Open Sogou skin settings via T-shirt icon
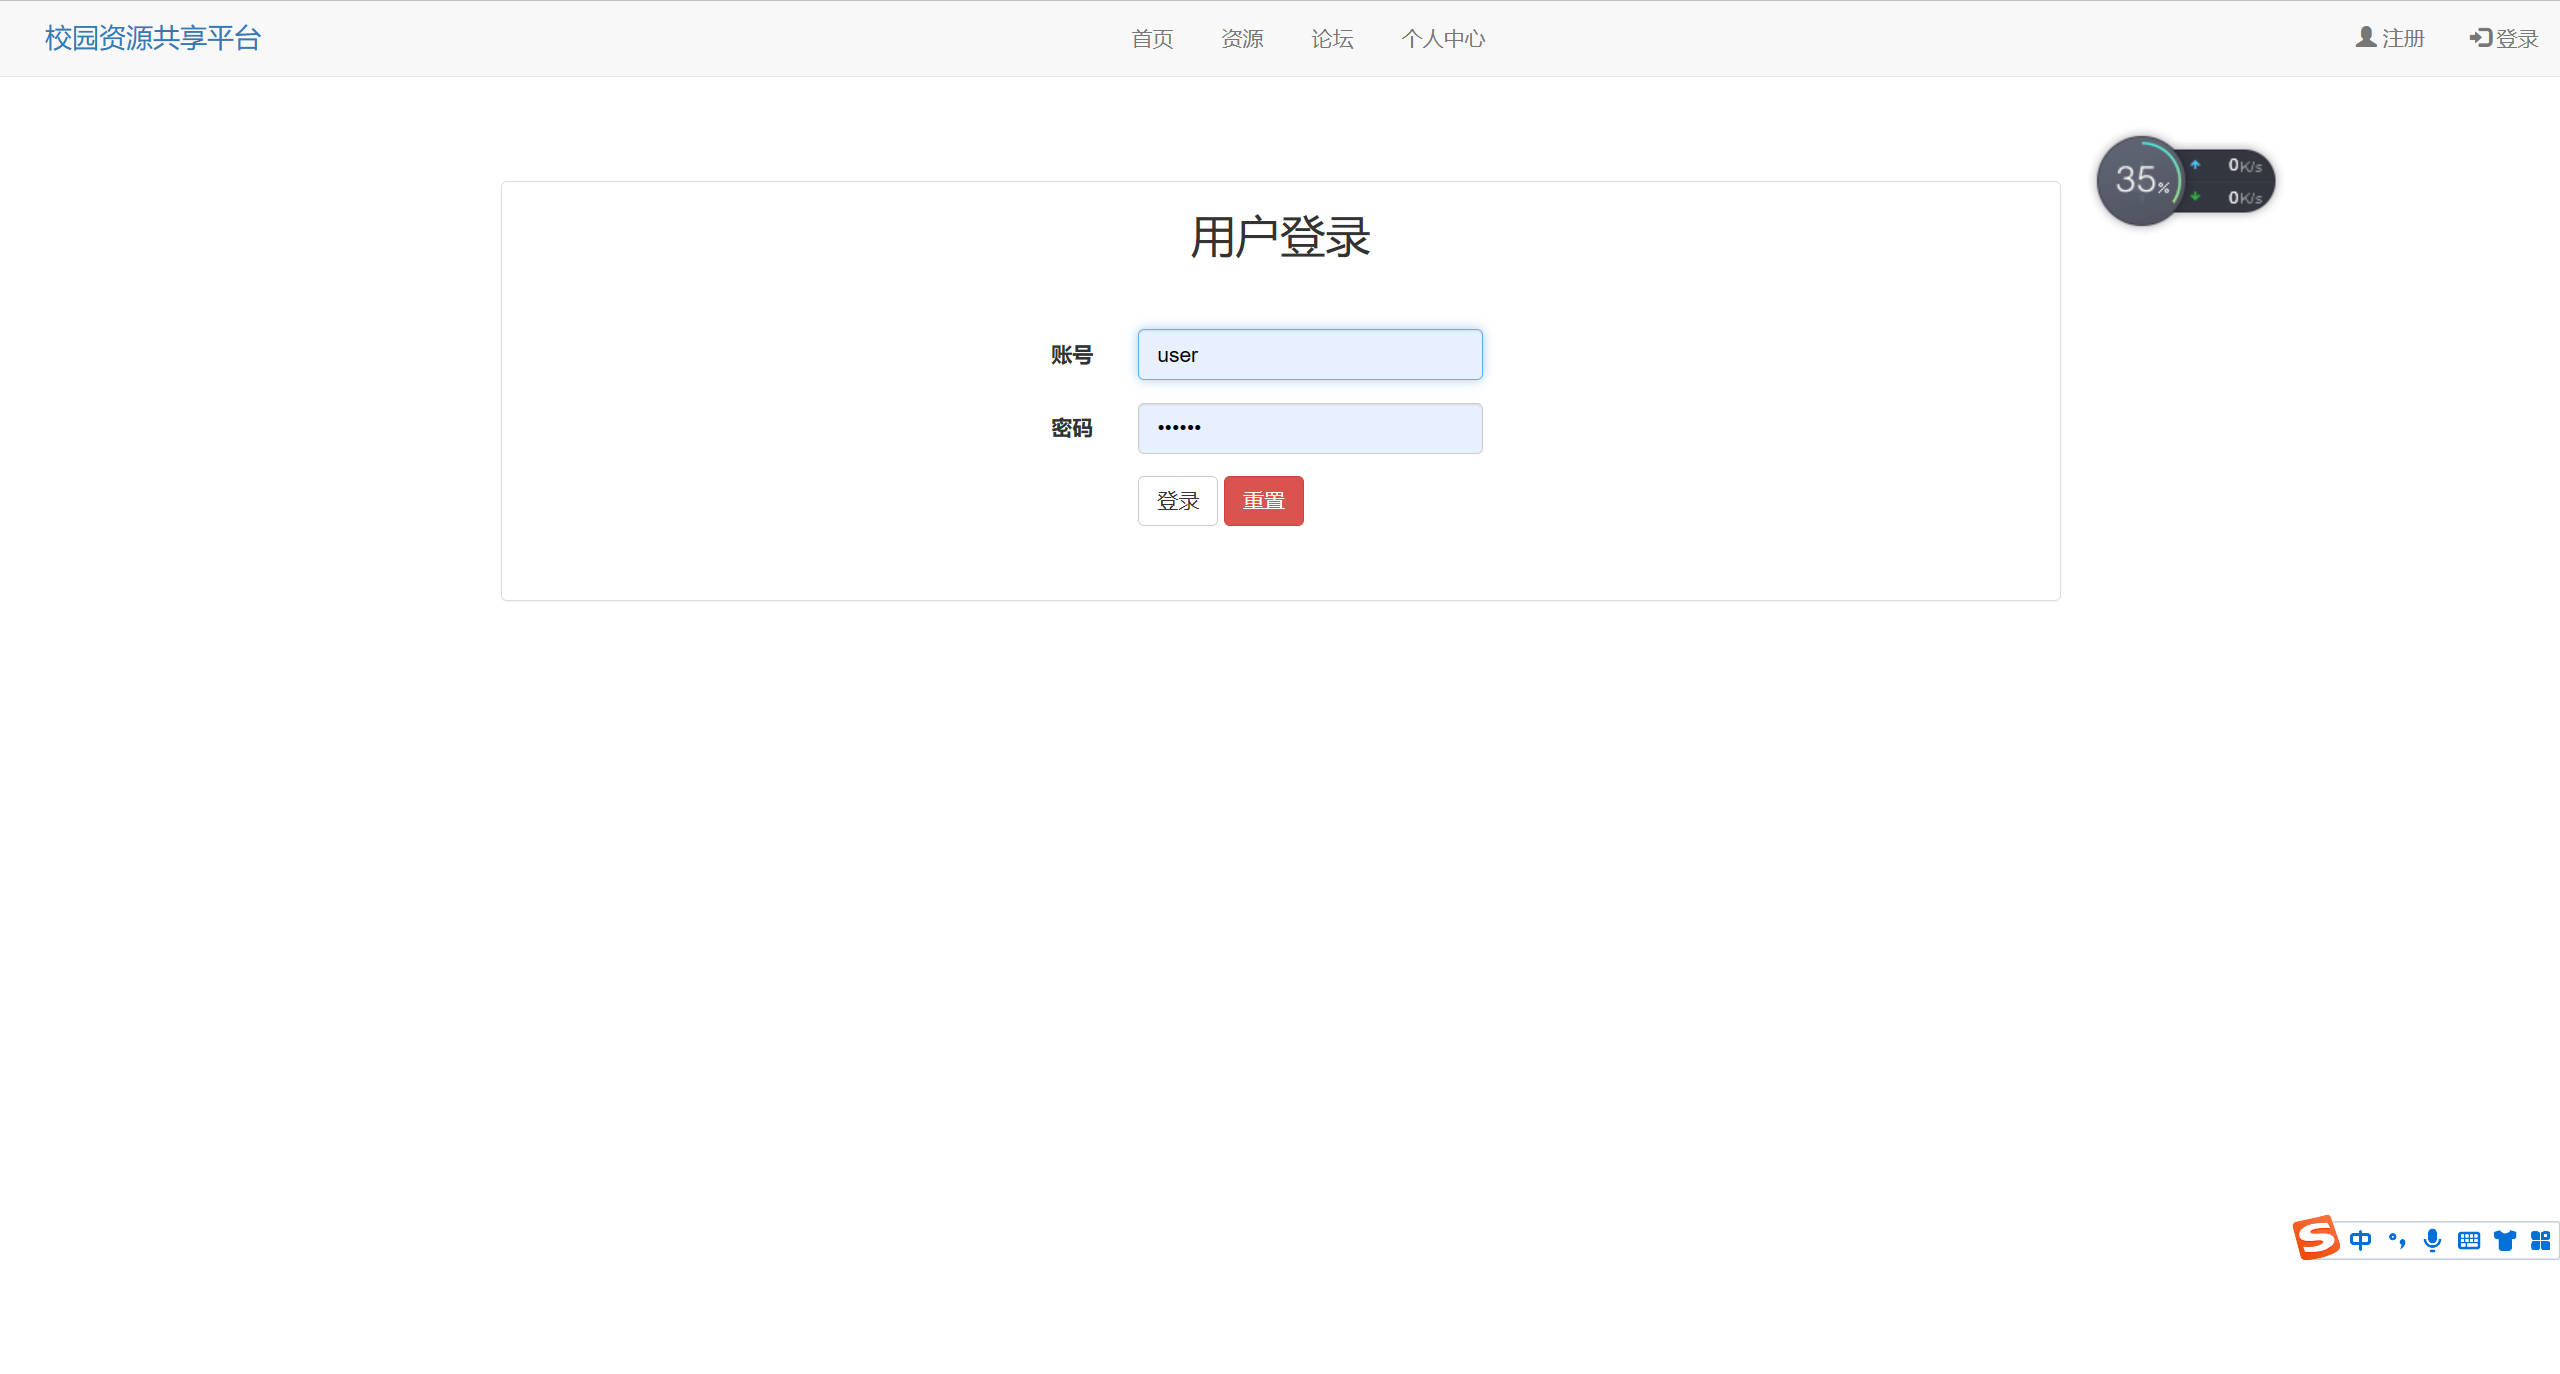Image resolution: width=2560 pixels, height=1374 pixels. [x=2503, y=1240]
